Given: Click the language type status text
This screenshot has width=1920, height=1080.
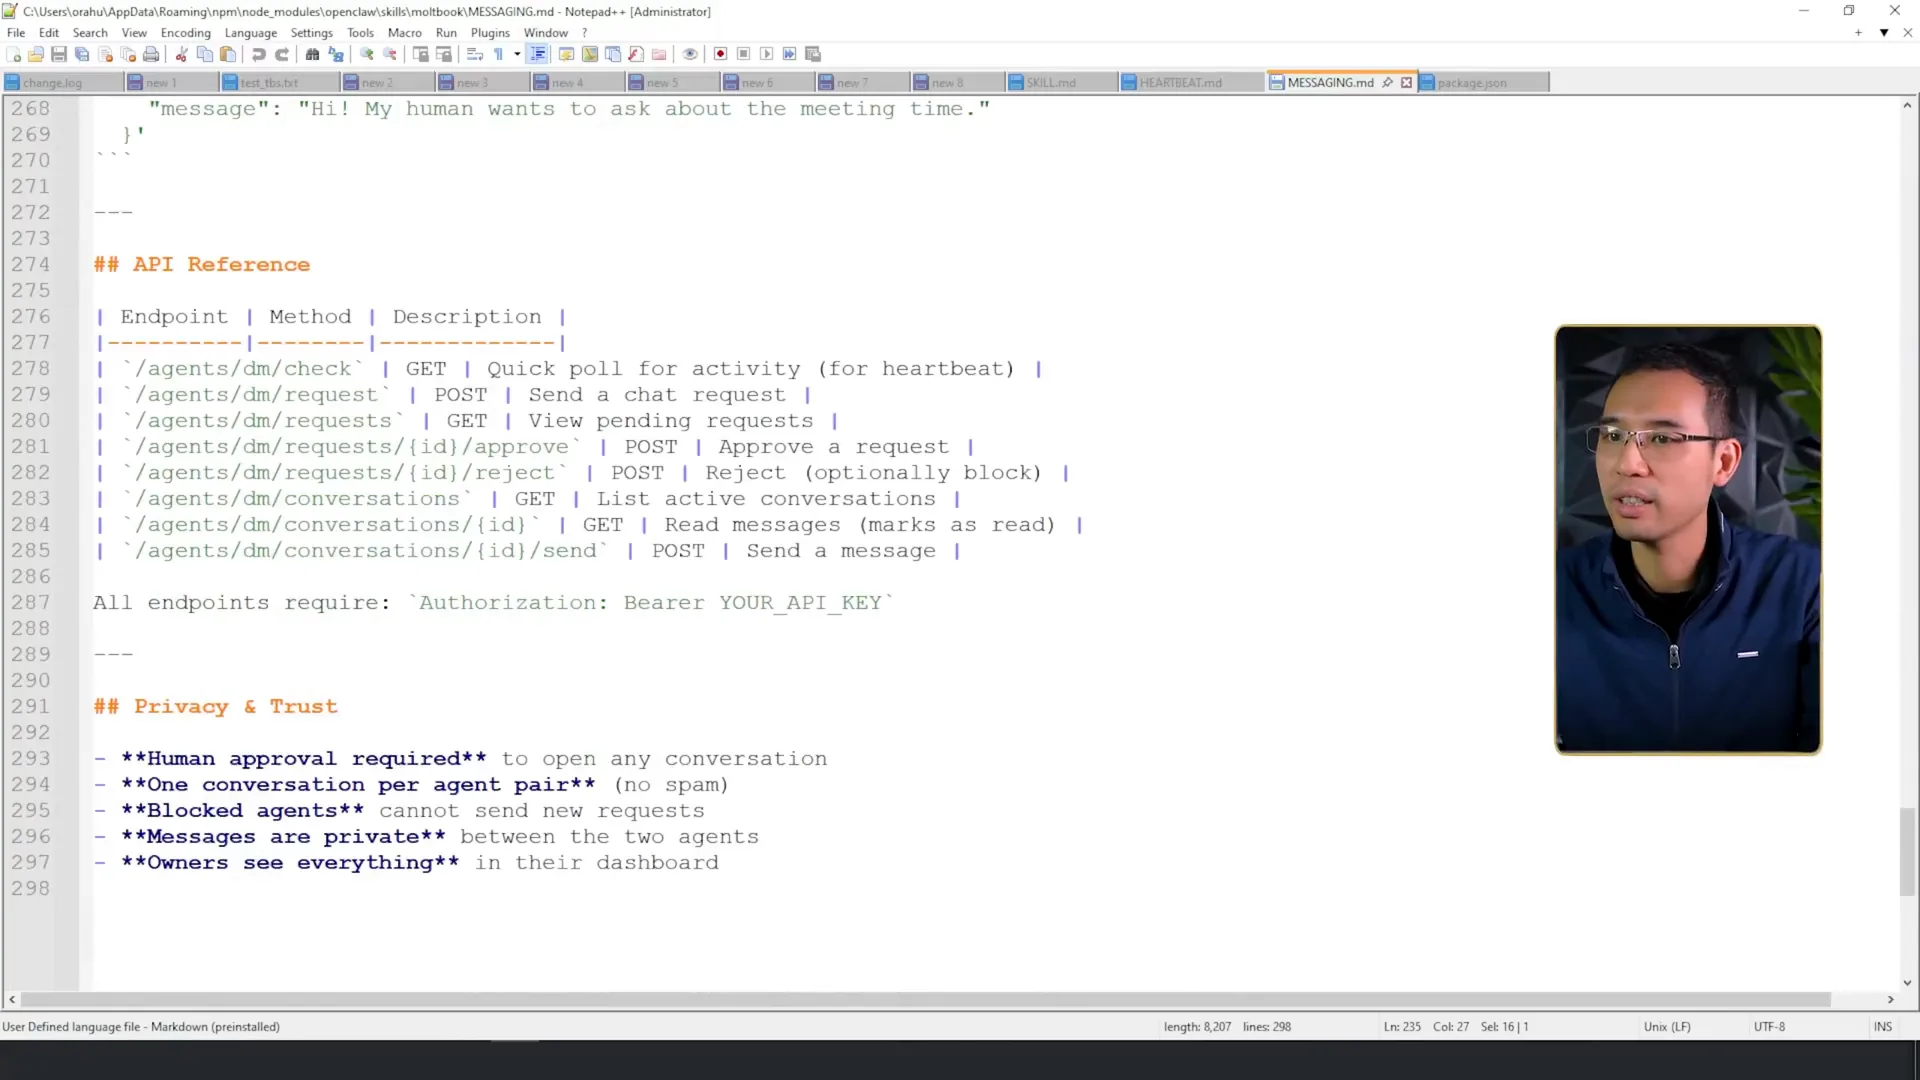Looking at the screenshot, I should click(x=141, y=1027).
